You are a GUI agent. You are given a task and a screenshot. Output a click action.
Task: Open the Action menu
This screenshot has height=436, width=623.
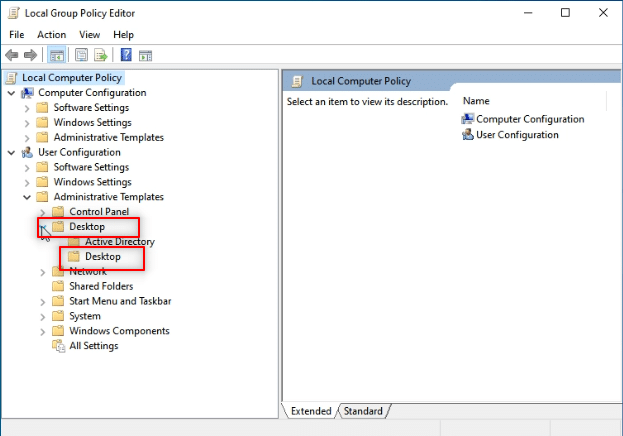coord(52,35)
